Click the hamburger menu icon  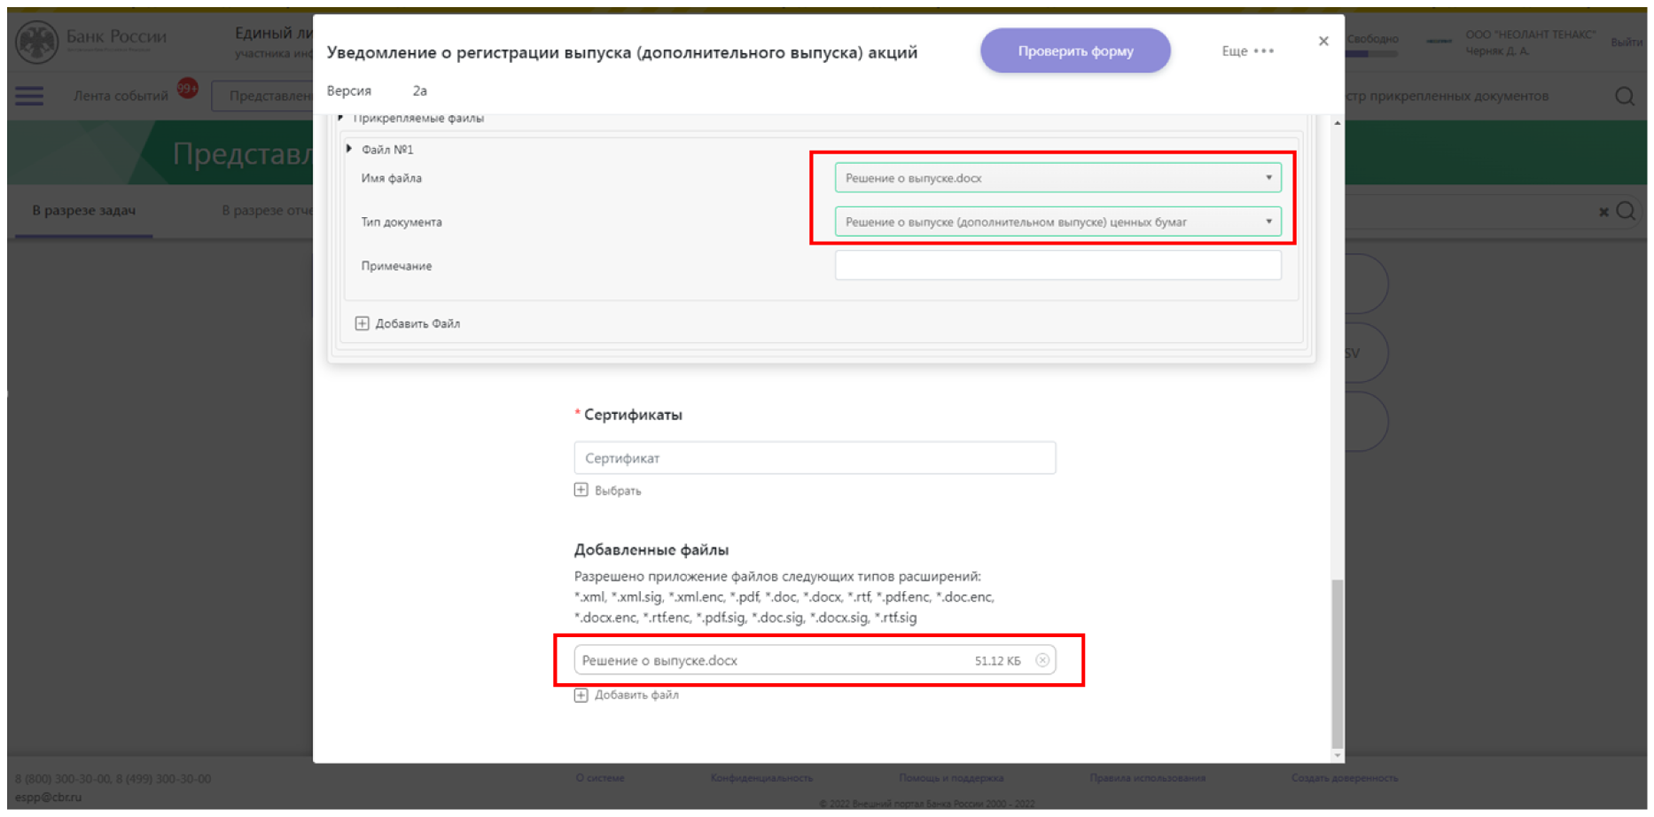[x=29, y=96]
